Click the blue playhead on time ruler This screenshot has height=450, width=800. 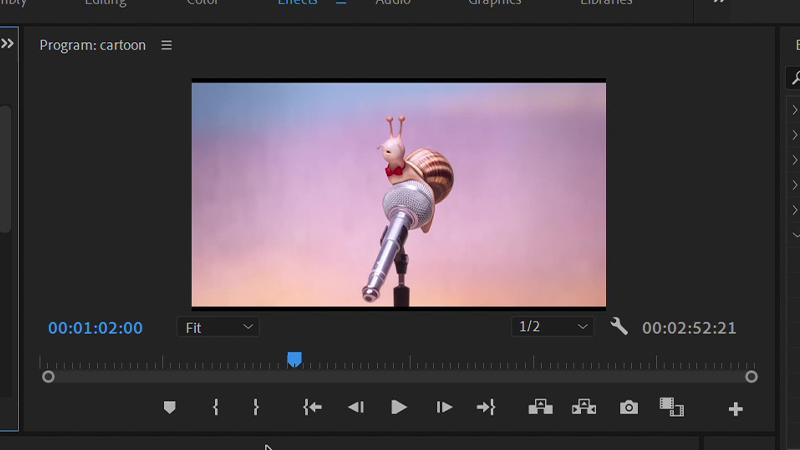[x=294, y=359]
